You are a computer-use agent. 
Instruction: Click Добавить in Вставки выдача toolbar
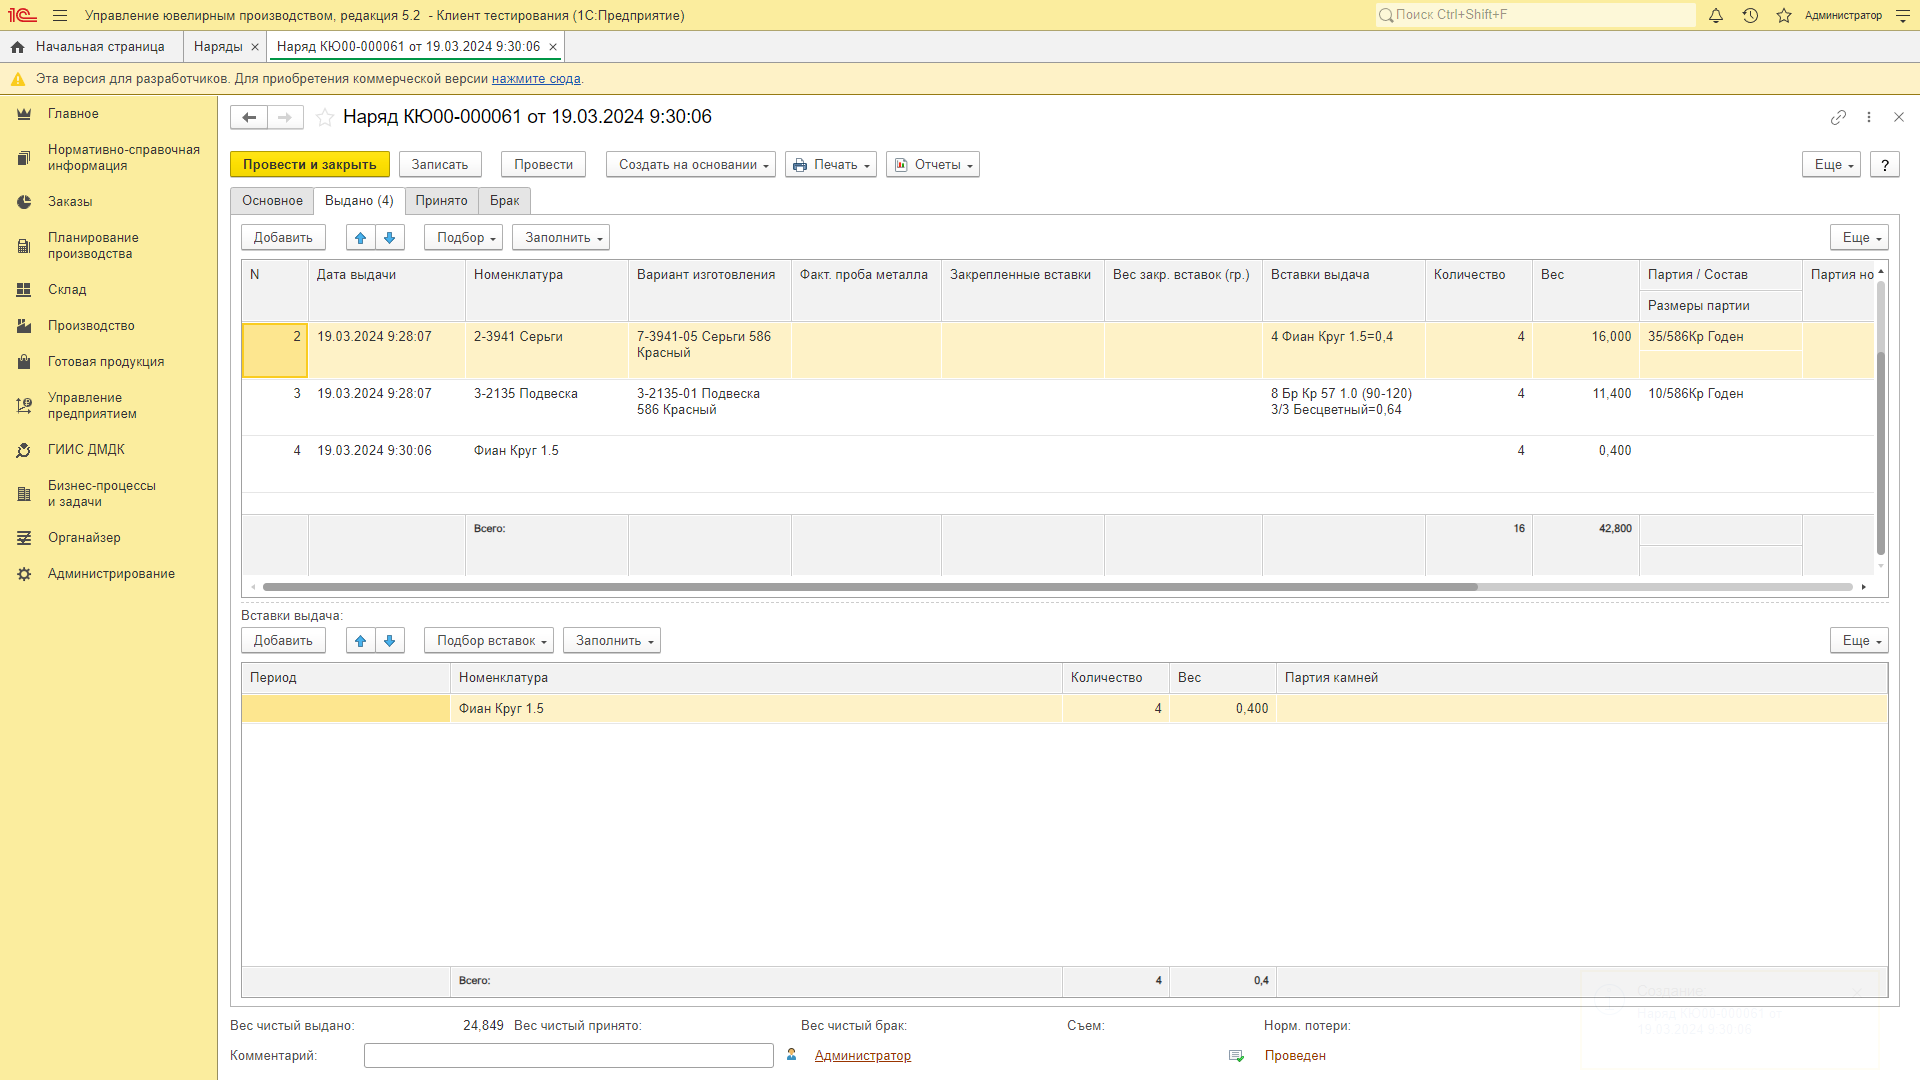coord(283,641)
